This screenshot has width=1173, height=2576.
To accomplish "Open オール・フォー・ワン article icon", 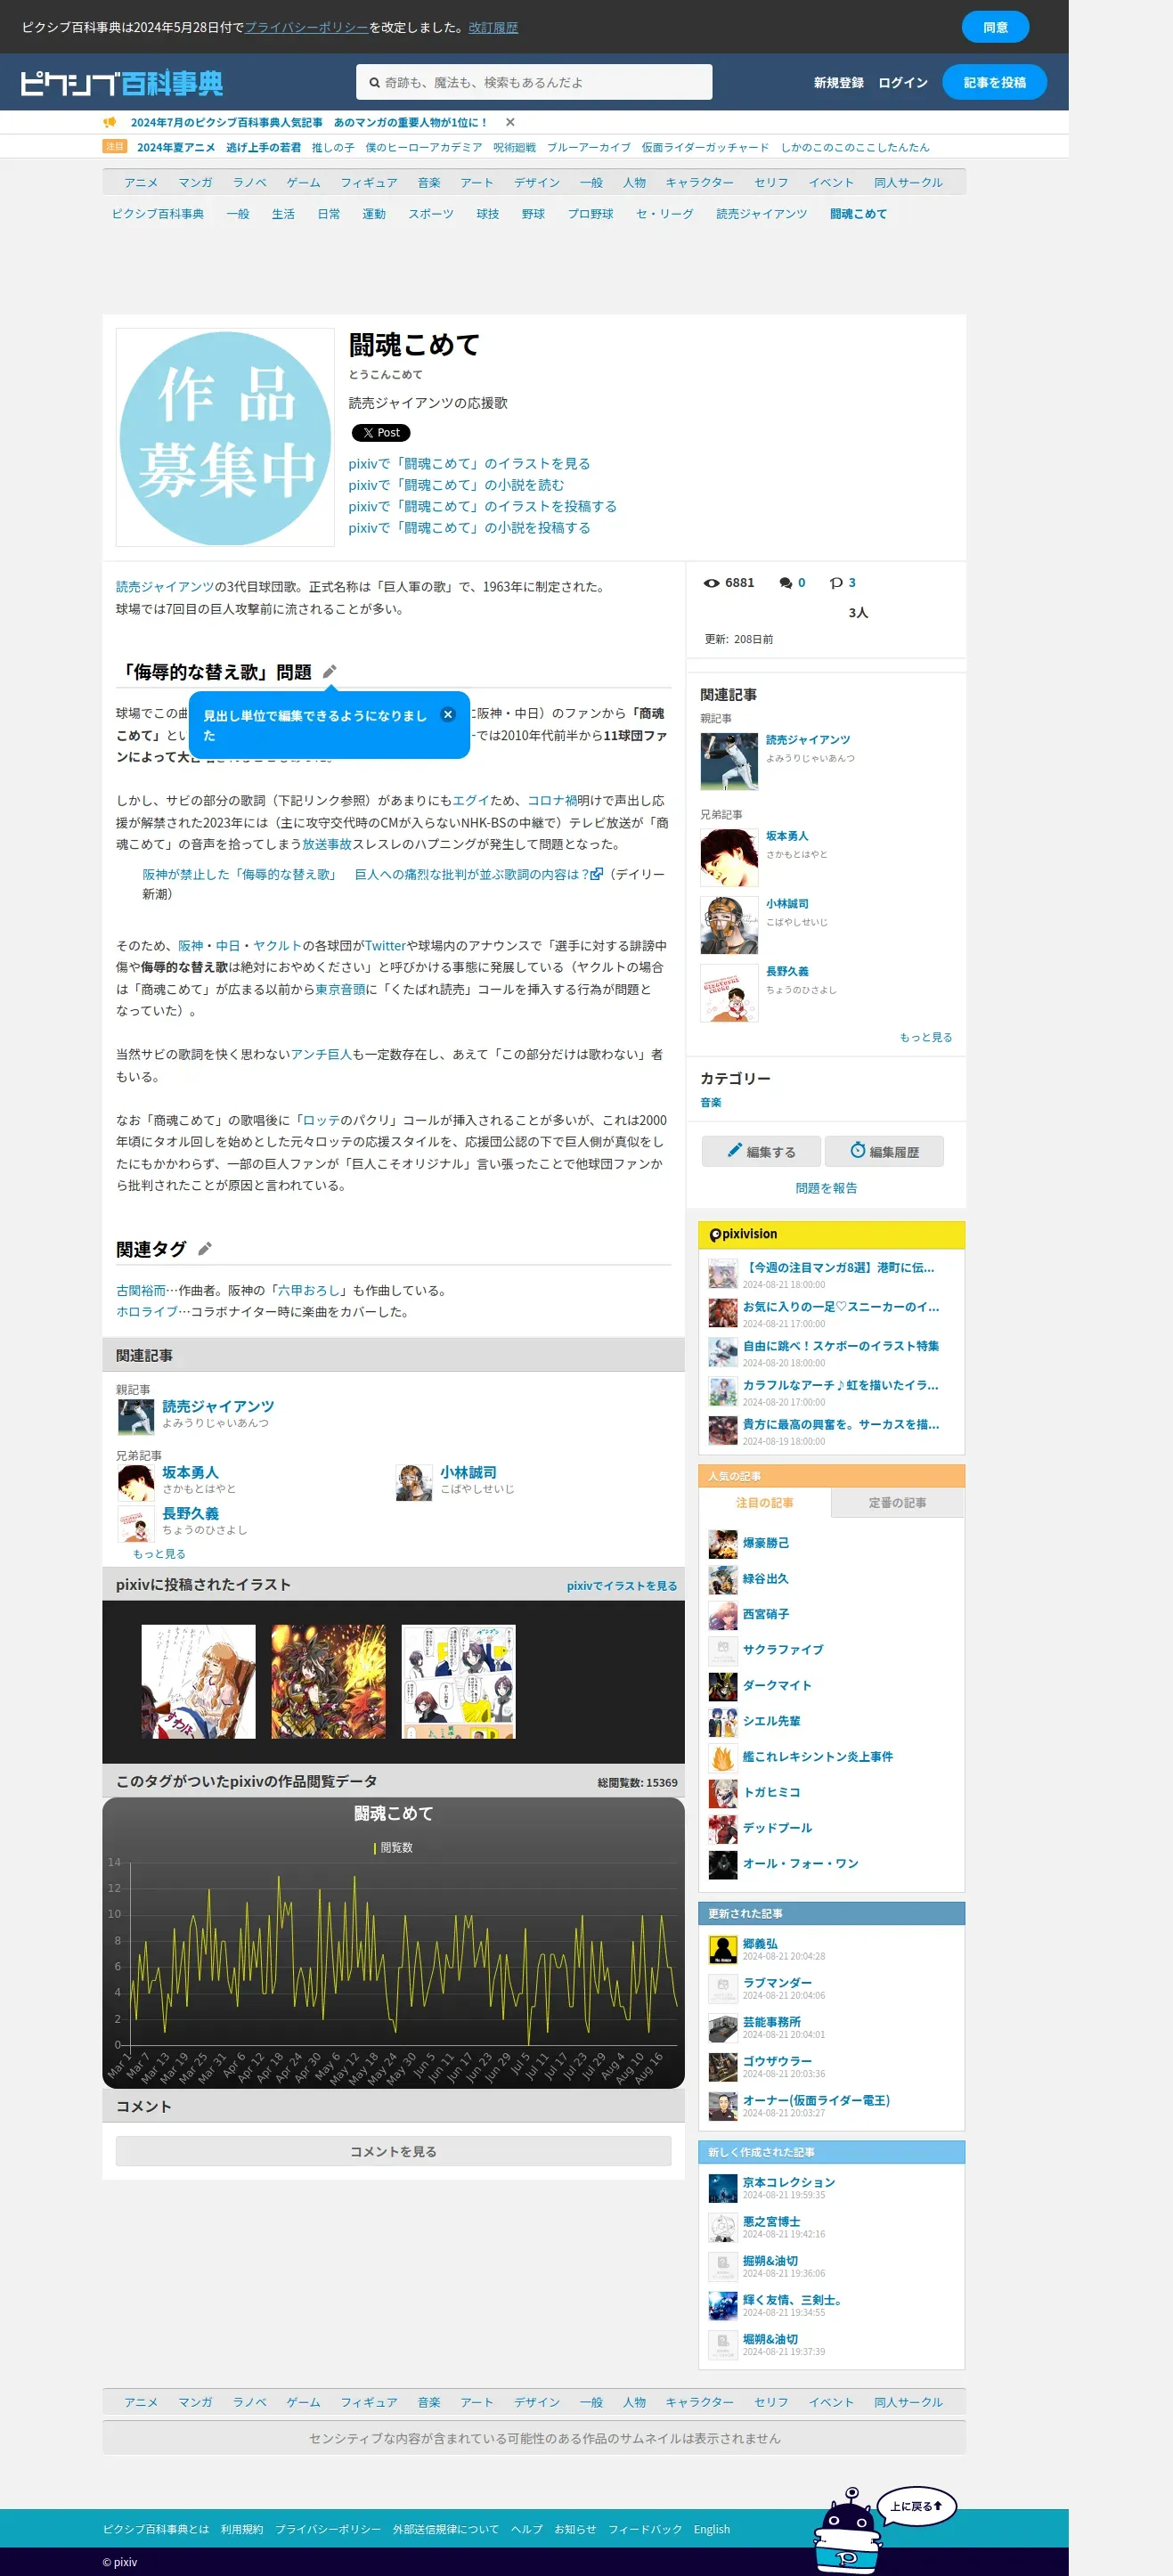I will 722,1864.
